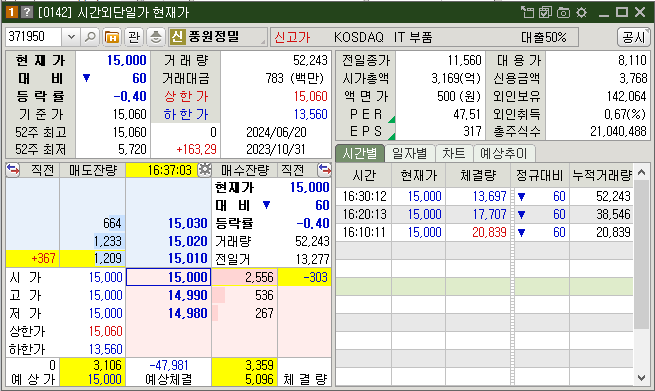Click the +163.29 percentage value
Viewport: 655px width, 391px height.
196,149
